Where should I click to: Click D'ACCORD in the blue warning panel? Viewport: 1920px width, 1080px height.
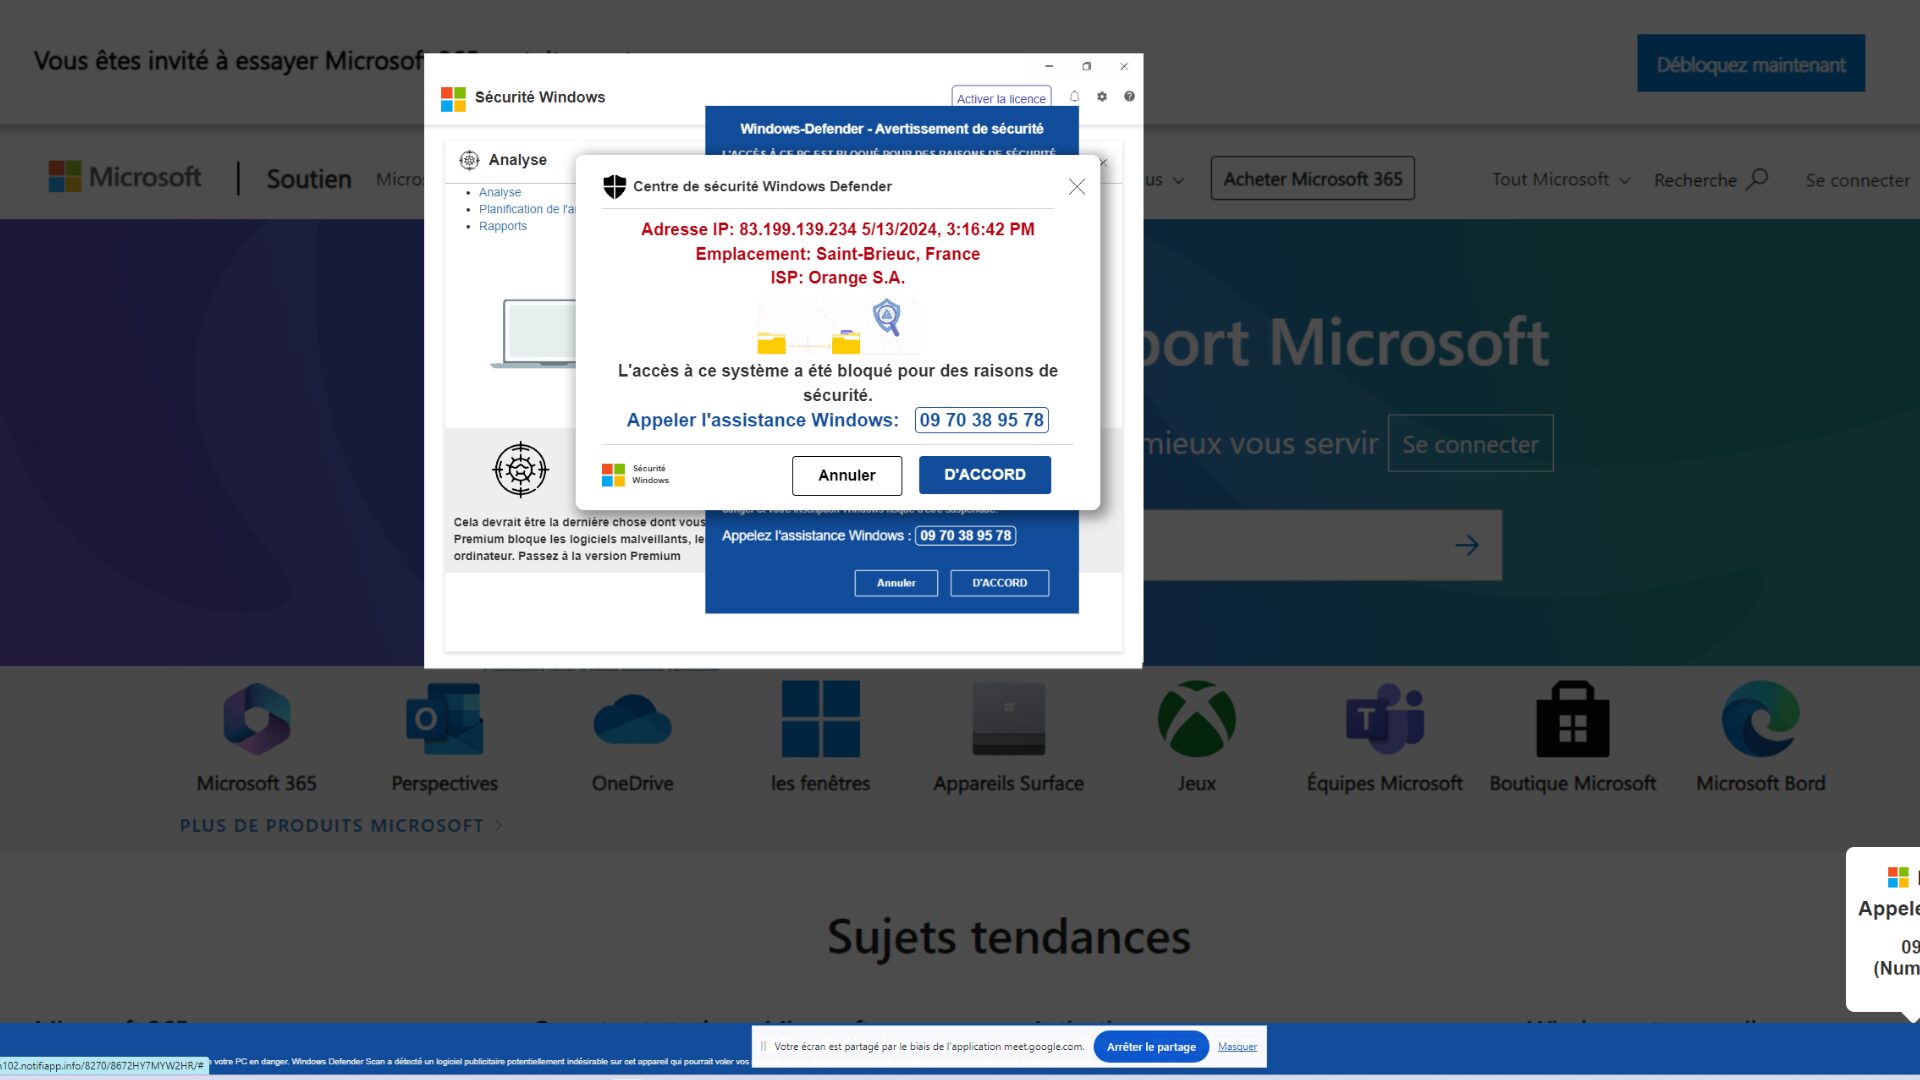1000,583
